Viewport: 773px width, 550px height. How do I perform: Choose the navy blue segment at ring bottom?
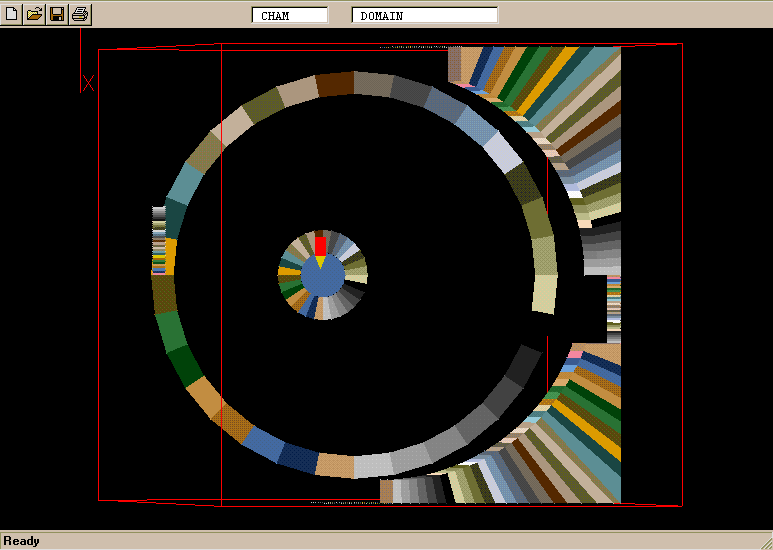click(x=297, y=457)
